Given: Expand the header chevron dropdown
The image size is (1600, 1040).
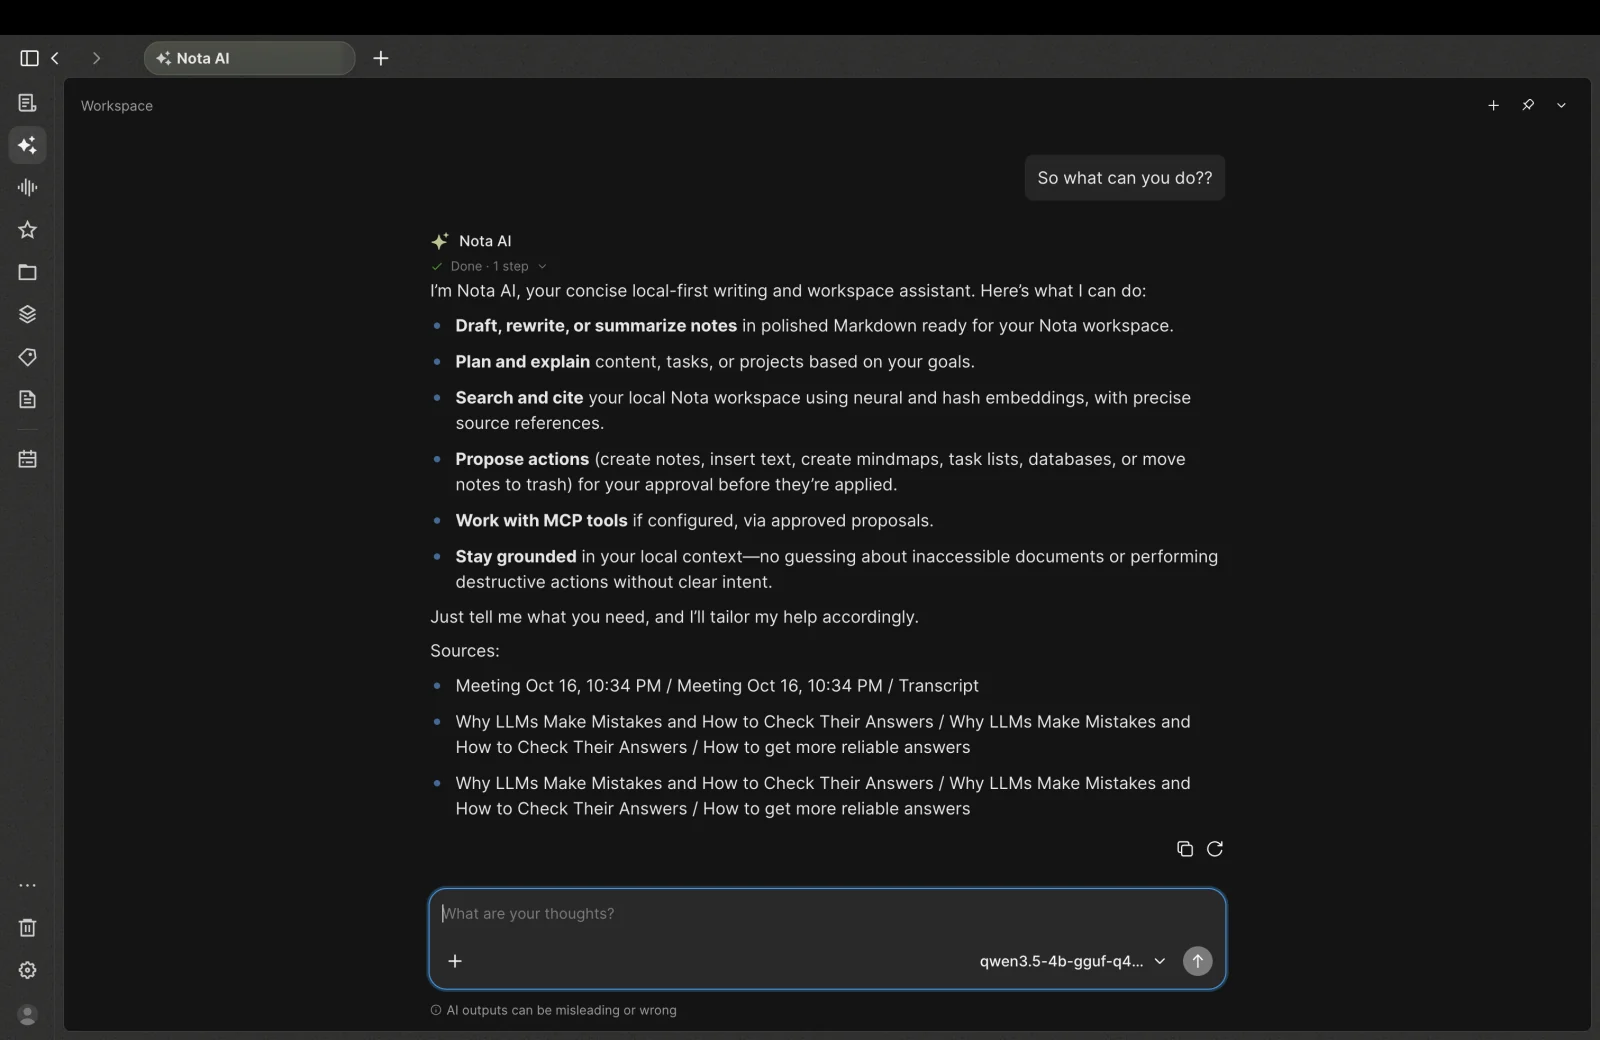Looking at the screenshot, I should pos(1561,105).
